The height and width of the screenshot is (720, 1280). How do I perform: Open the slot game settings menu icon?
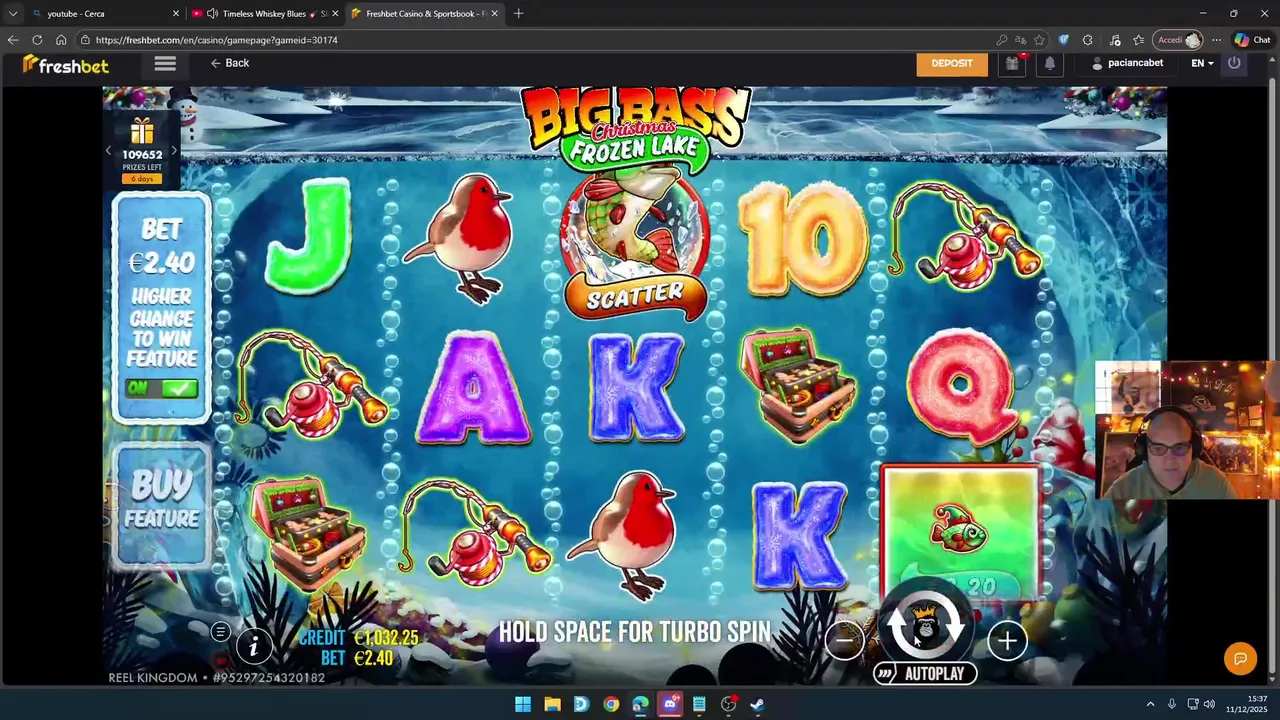click(x=220, y=631)
